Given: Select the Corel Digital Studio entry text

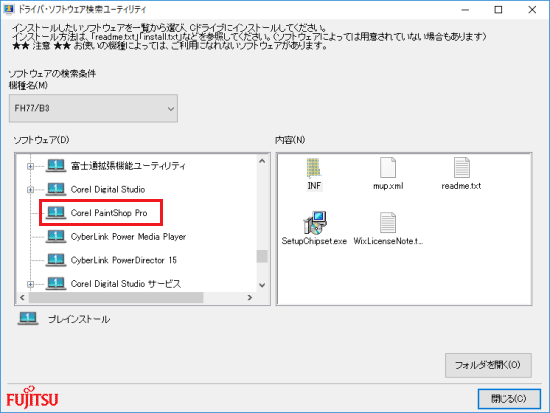Looking at the screenshot, I should [108, 189].
